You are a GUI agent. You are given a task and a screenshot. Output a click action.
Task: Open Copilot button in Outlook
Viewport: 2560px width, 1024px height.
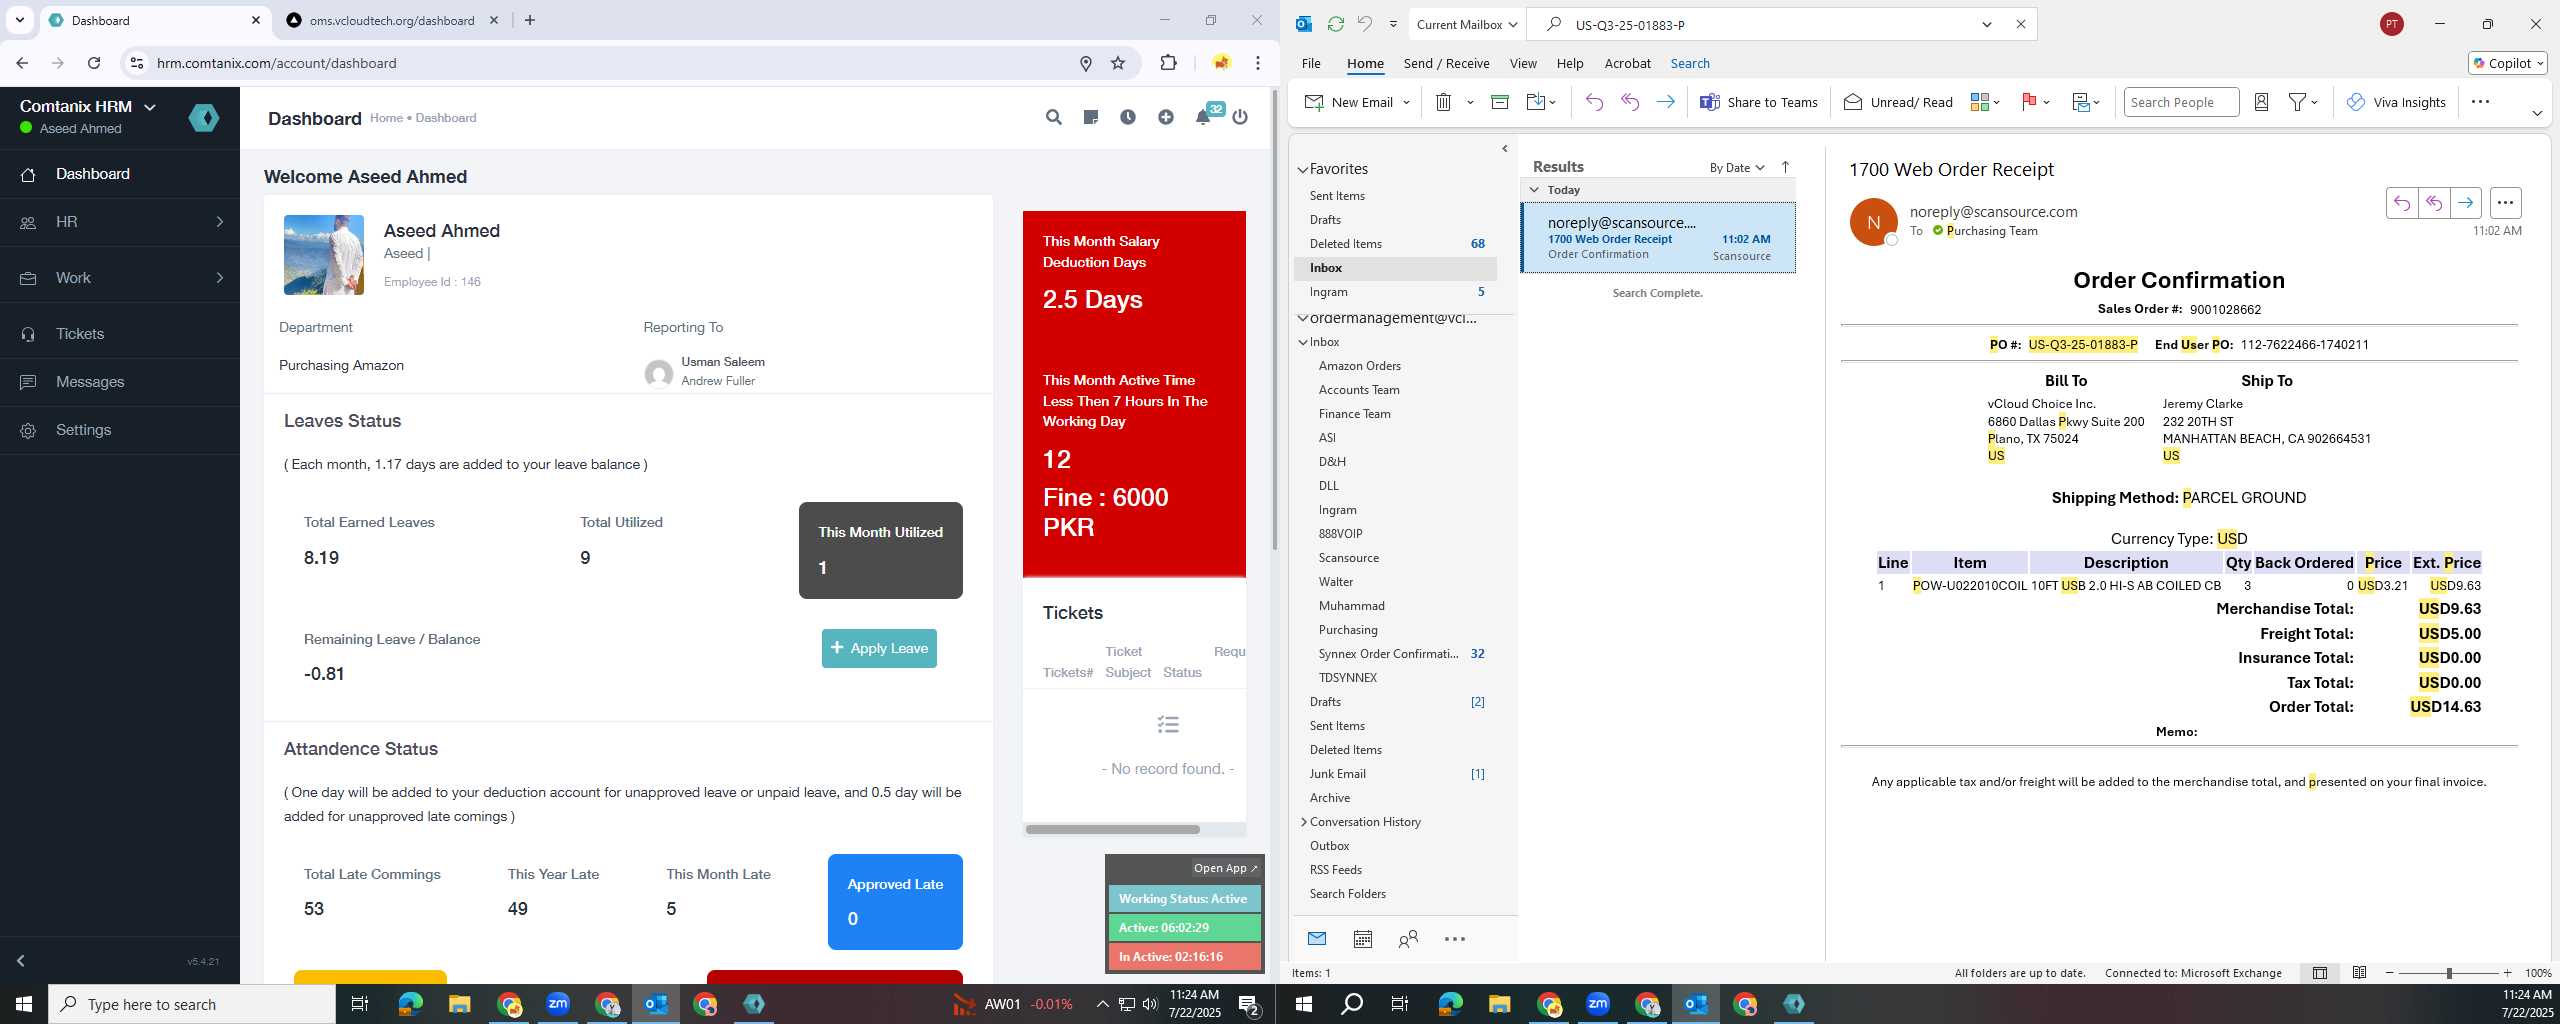[2507, 63]
